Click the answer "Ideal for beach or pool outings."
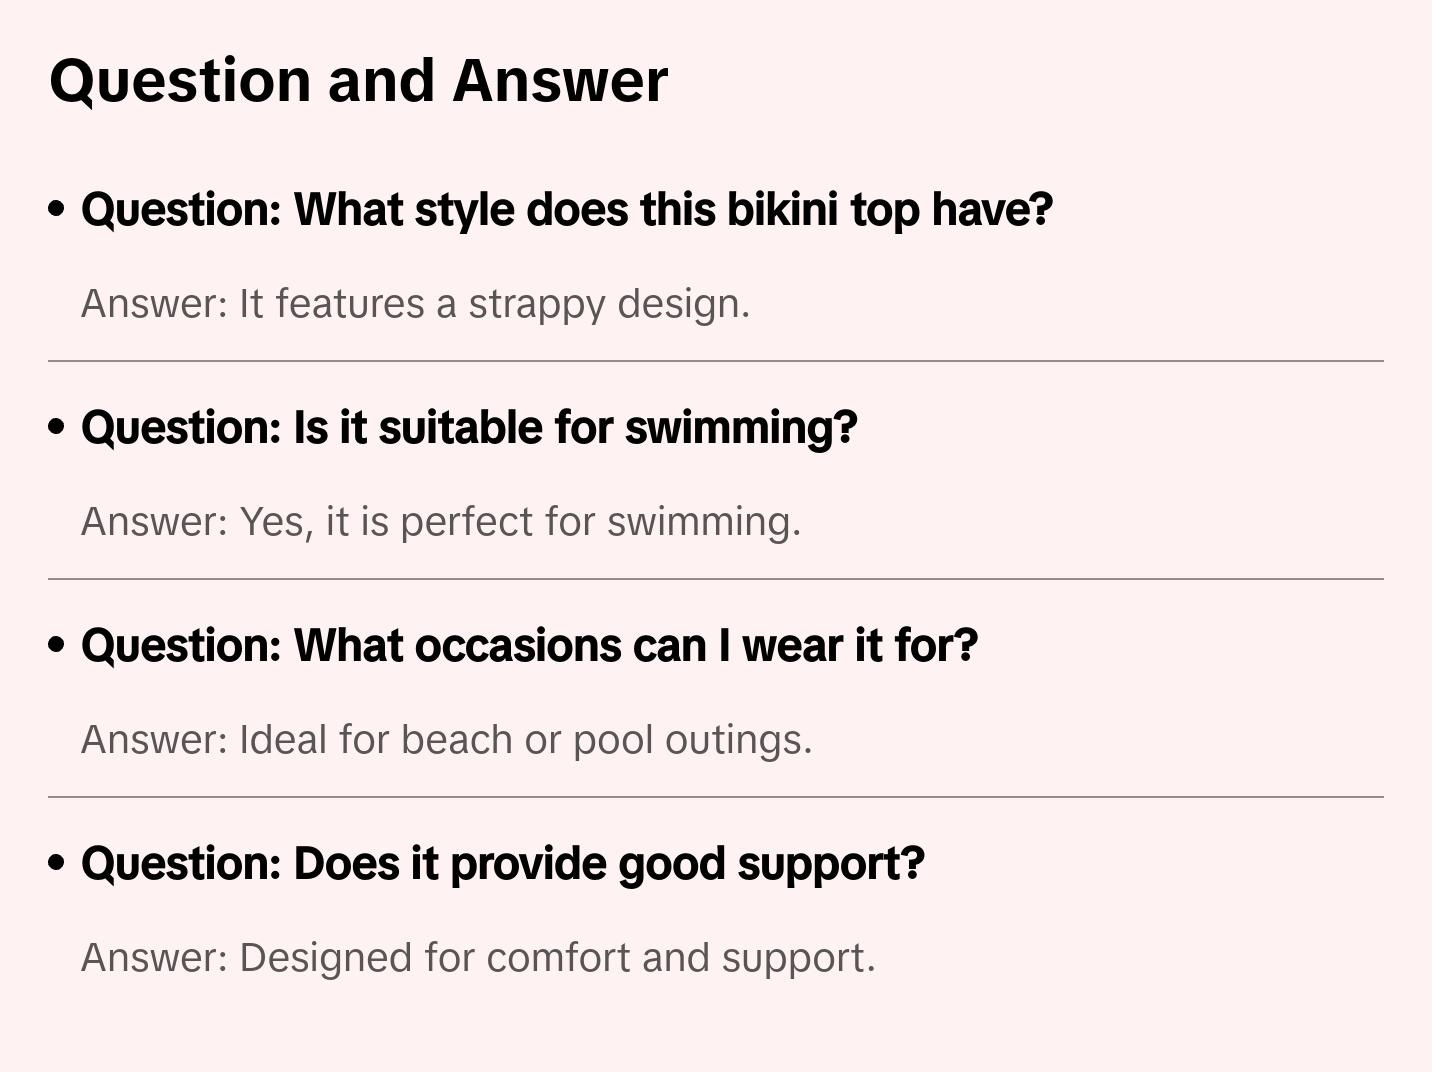This screenshot has height=1072, width=1432. point(446,740)
